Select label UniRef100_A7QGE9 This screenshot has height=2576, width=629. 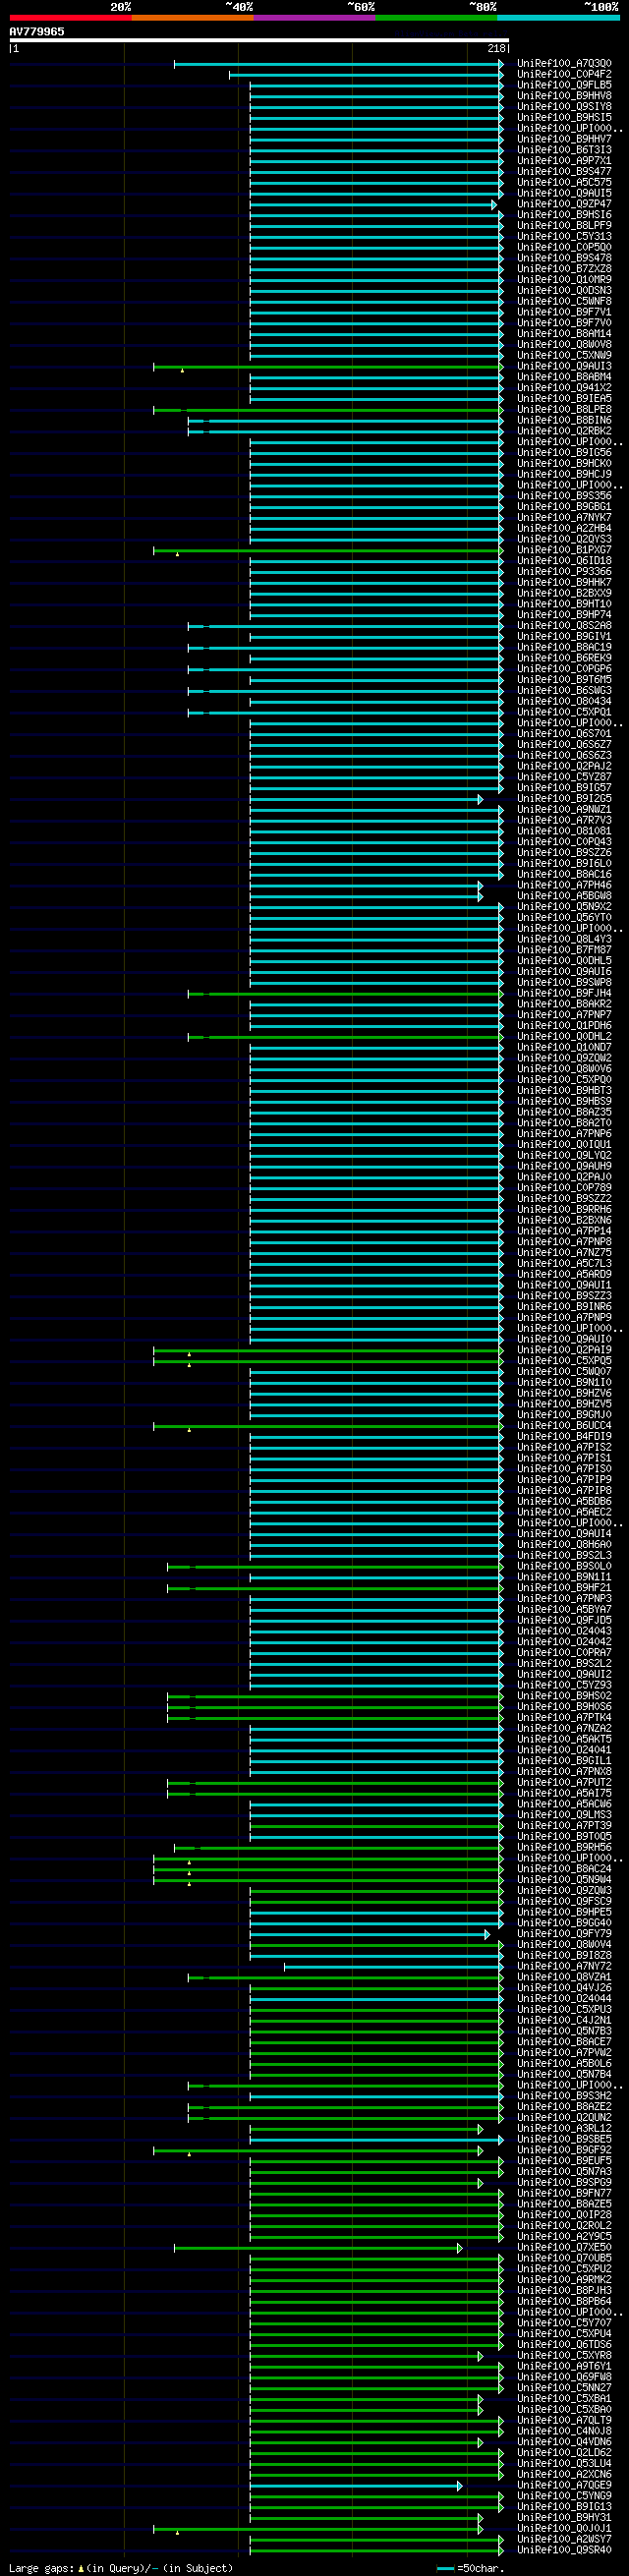click(564, 2486)
